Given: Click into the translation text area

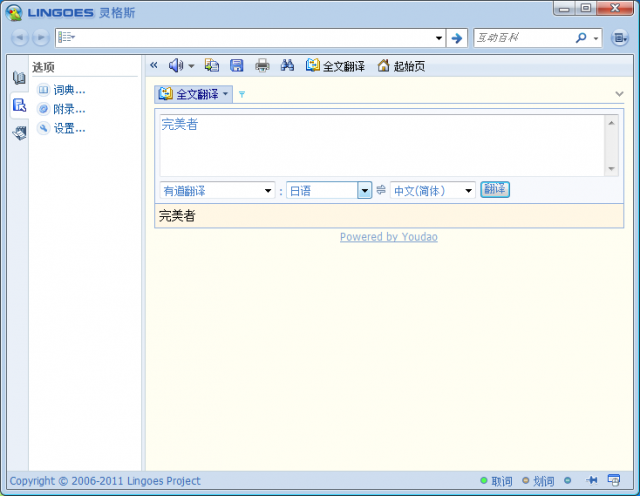Looking at the screenshot, I should click(x=382, y=145).
